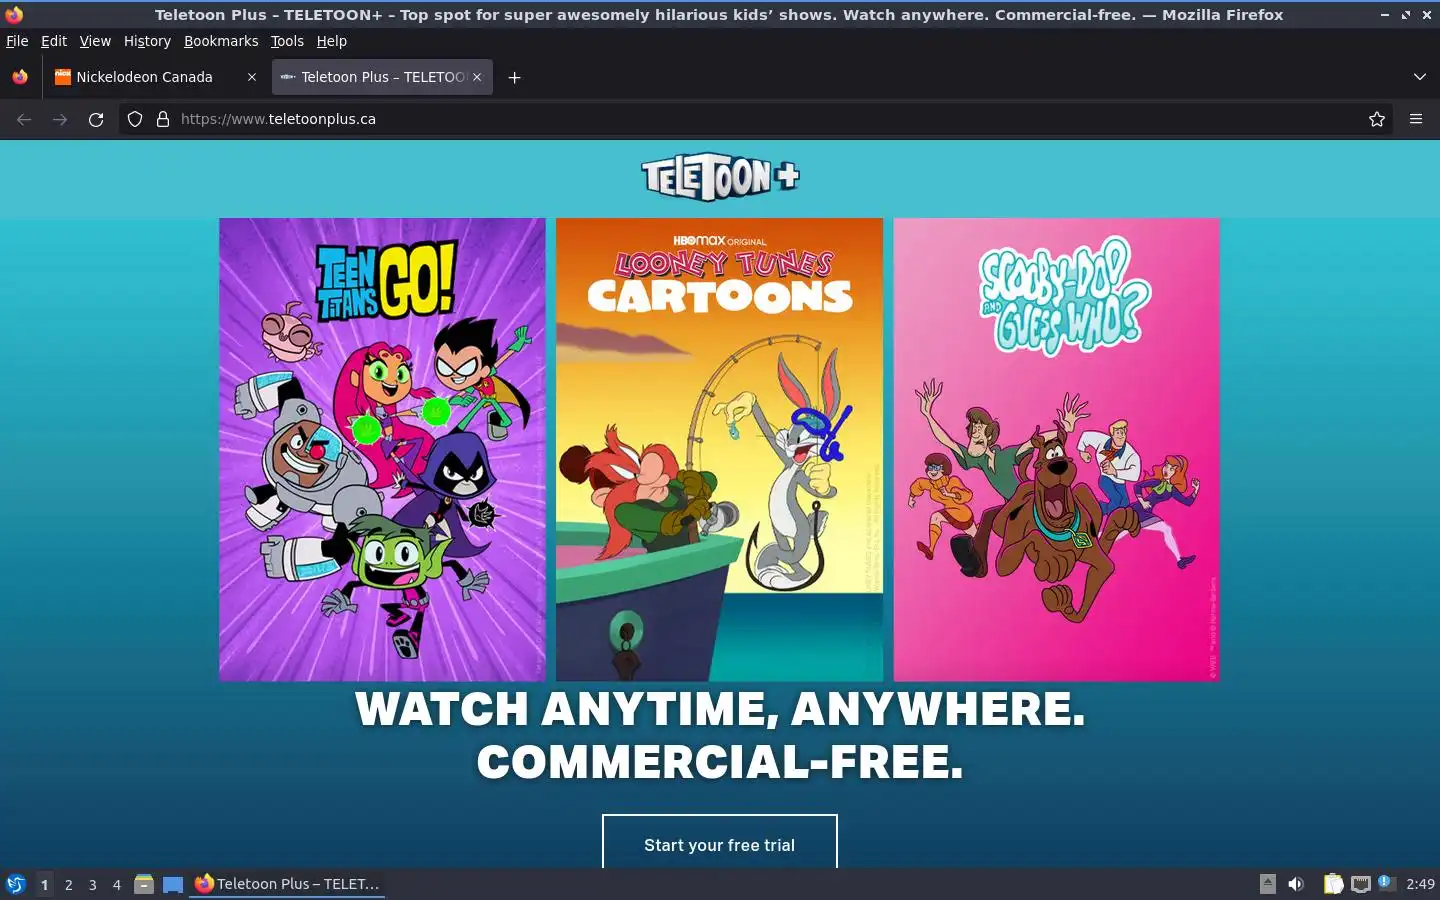Open the View menu
The height and width of the screenshot is (900, 1440).
point(95,41)
